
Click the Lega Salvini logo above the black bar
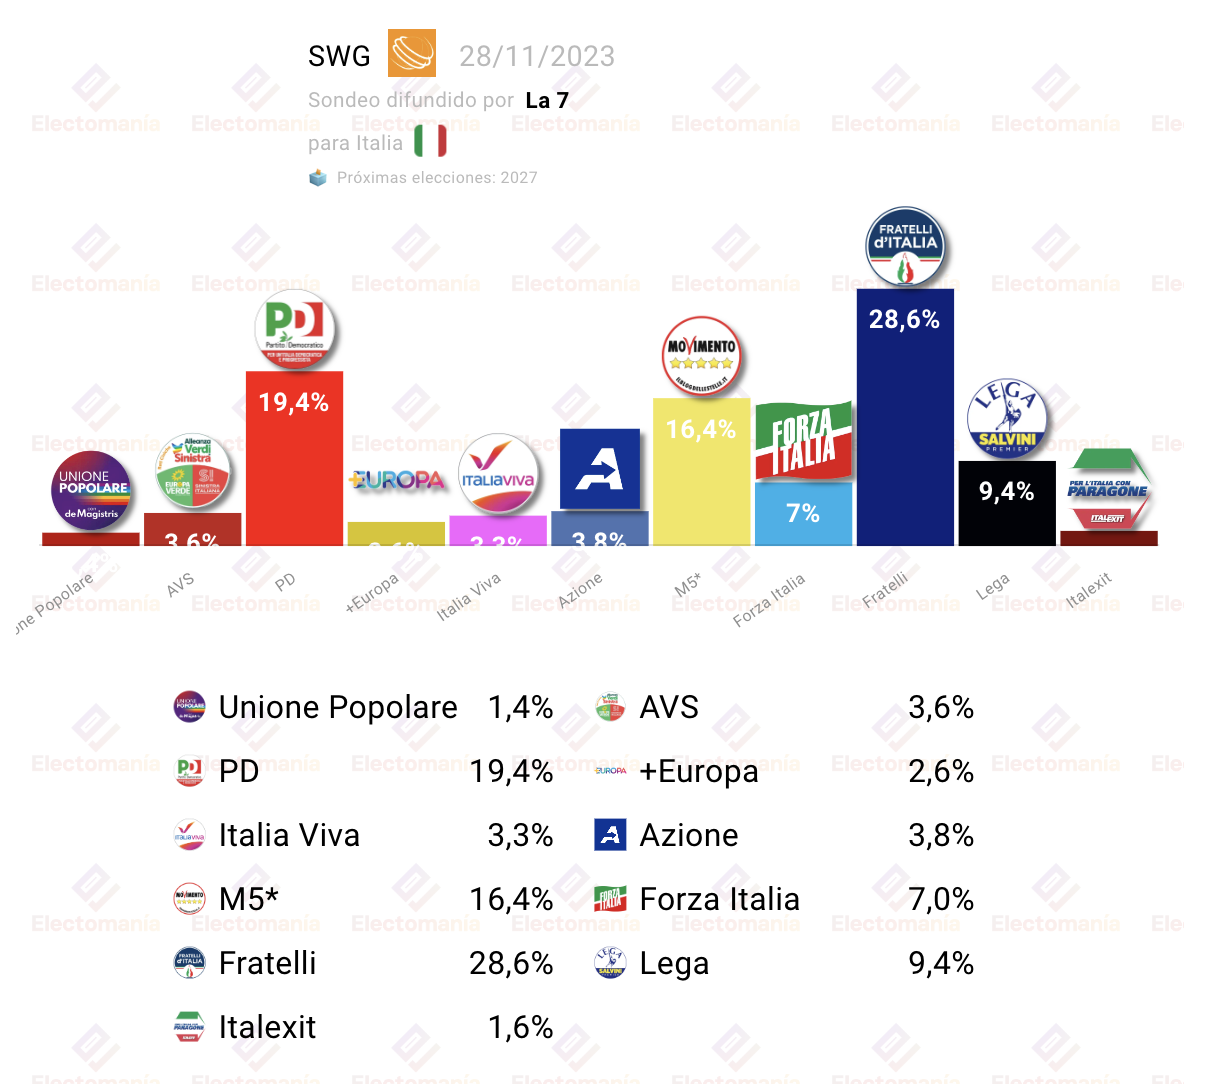1007,419
